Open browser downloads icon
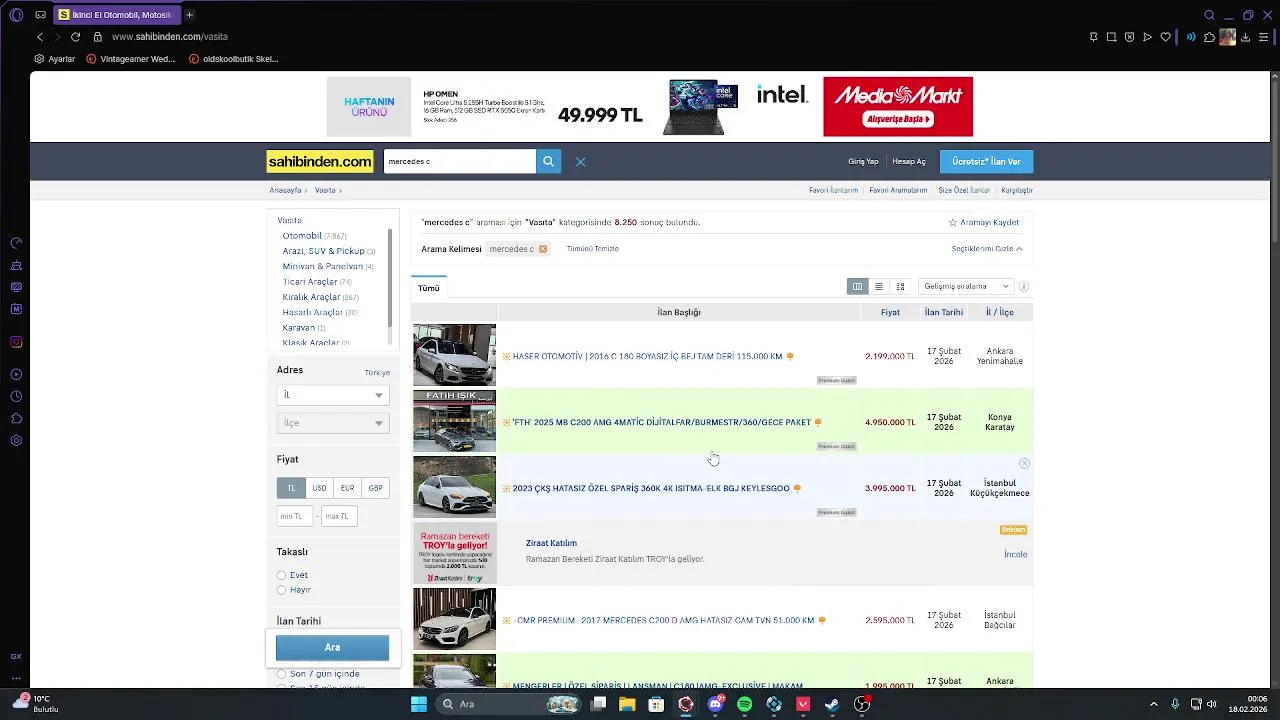This screenshot has height=720, width=1280. [x=1245, y=37]
